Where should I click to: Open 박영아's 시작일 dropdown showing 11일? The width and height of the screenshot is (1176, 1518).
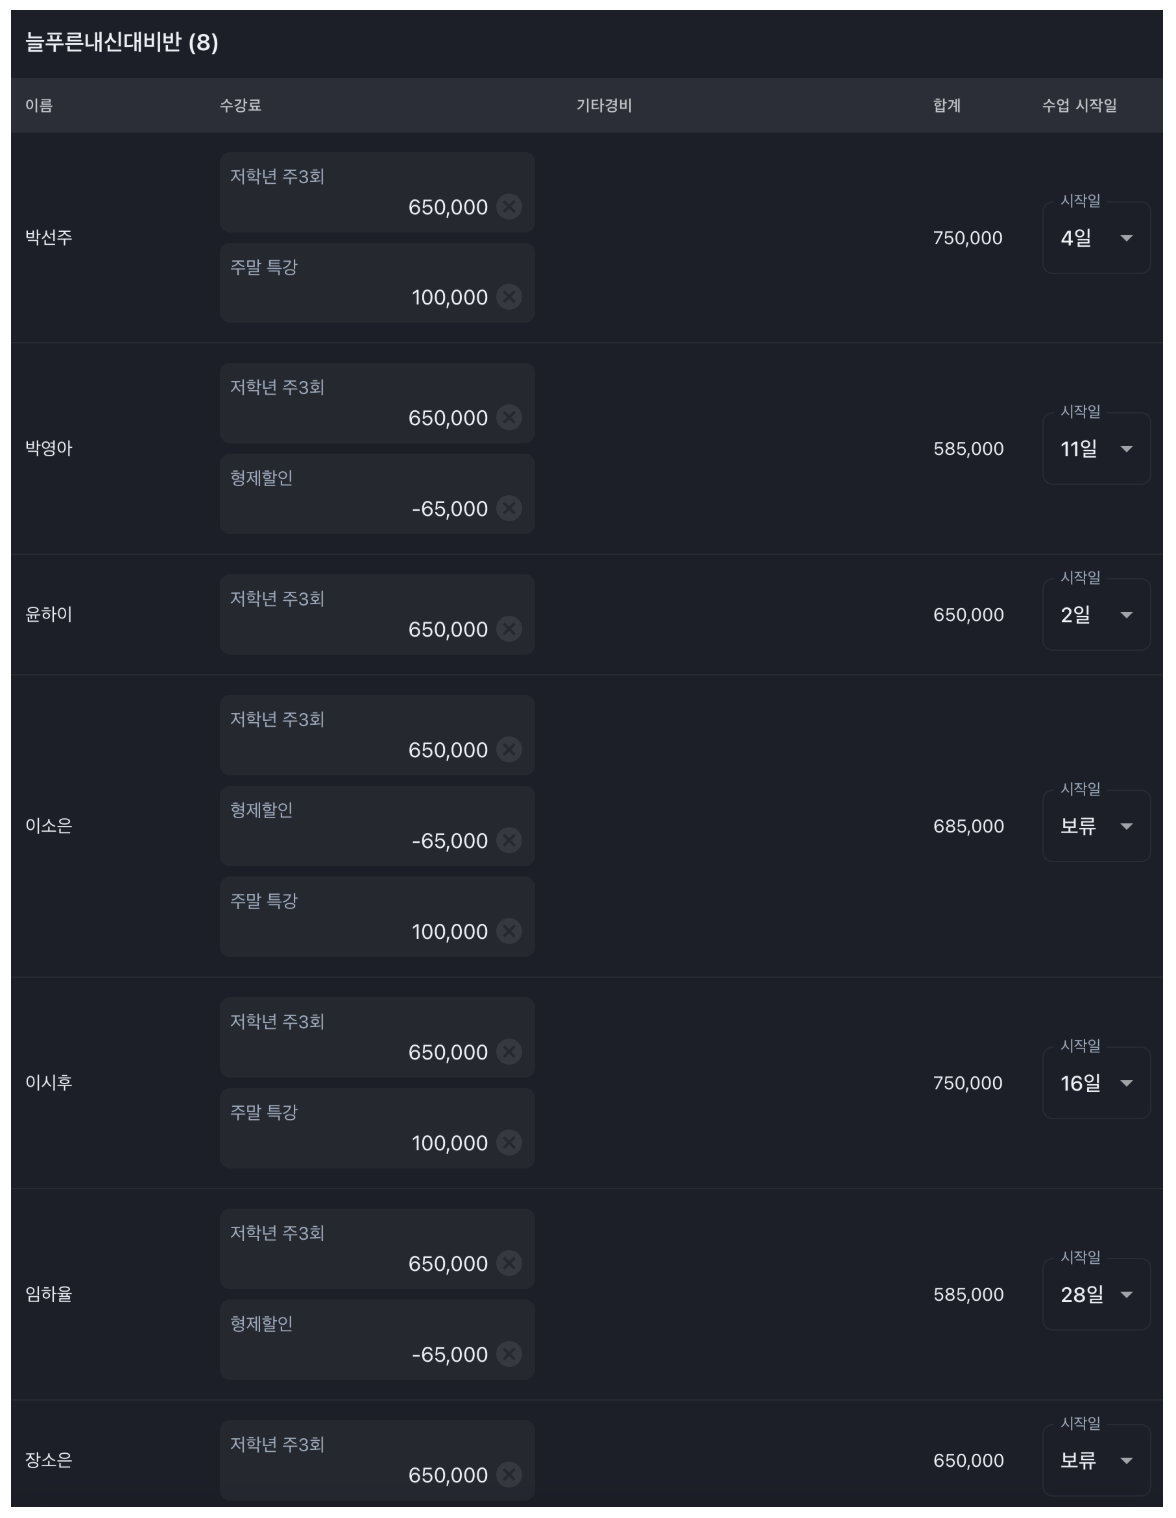(1096, 449)
